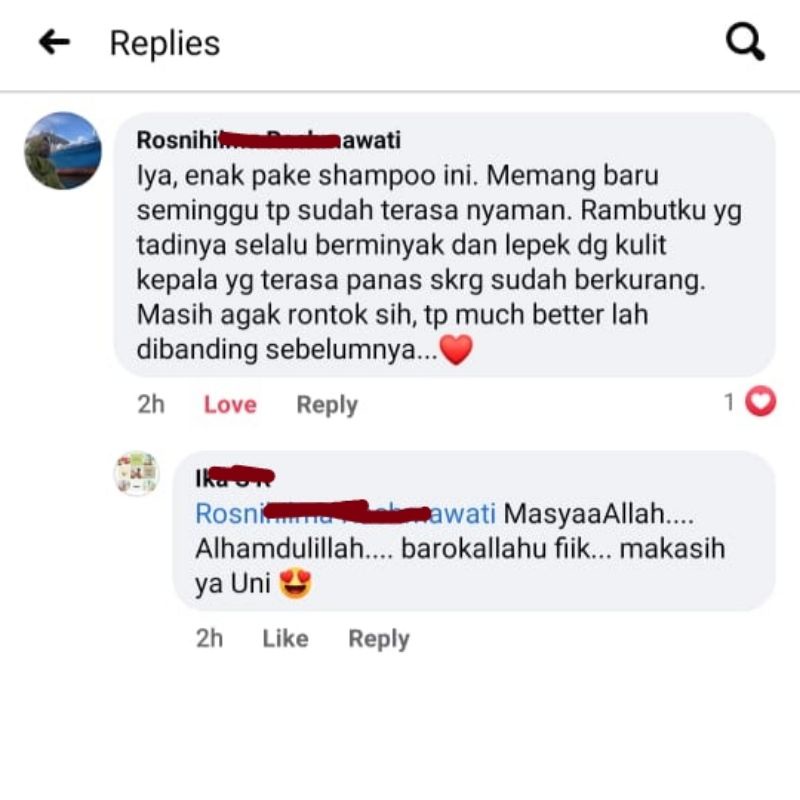The height and width of the screenshot is (800, 800).
Task: Select the 2h timestamp under Ika's reply
Action: point(209,639)
